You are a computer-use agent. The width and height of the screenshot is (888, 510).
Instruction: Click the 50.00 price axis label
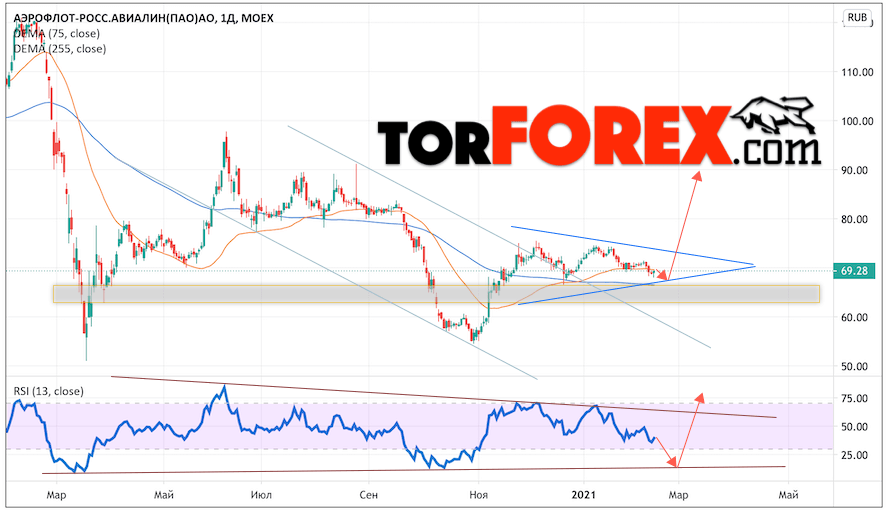855,367
